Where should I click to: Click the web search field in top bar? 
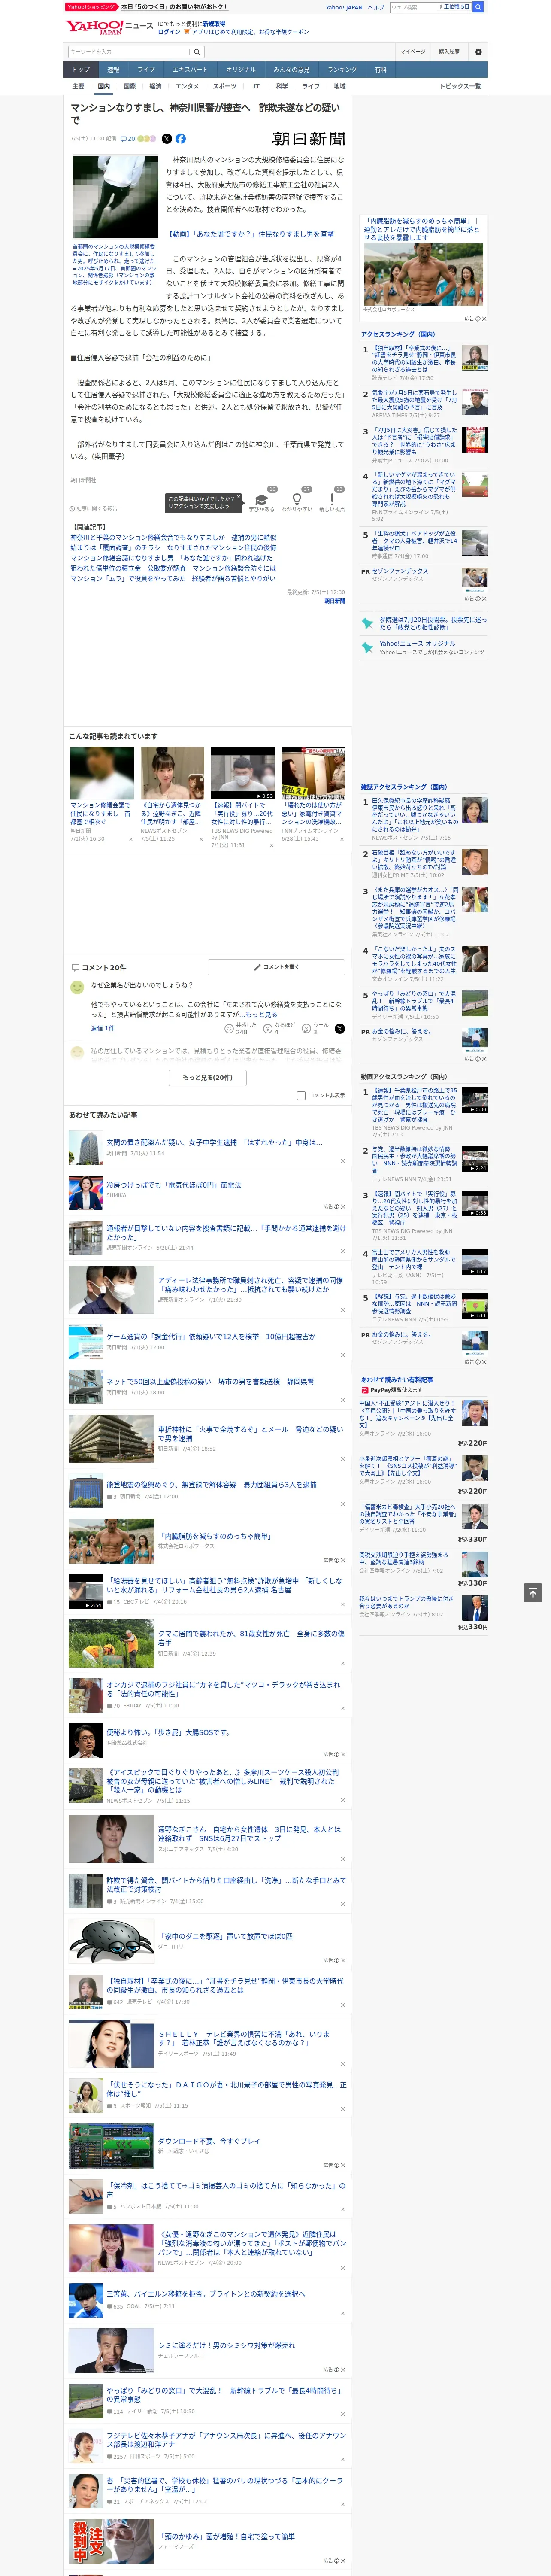coord(430,7)
